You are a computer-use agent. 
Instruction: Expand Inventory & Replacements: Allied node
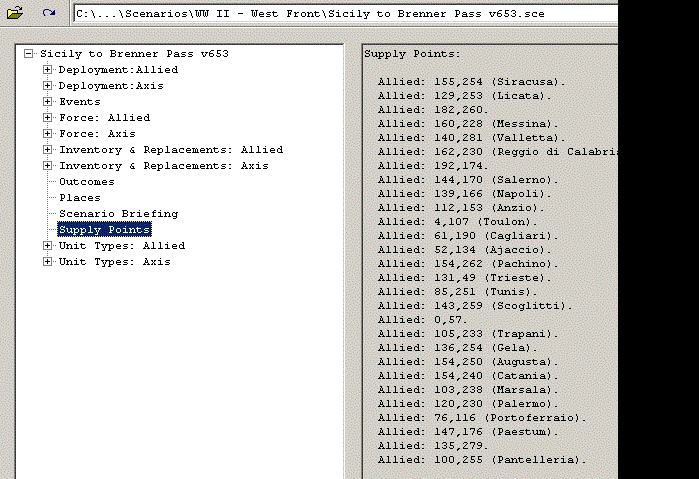(x=47, y=150)
